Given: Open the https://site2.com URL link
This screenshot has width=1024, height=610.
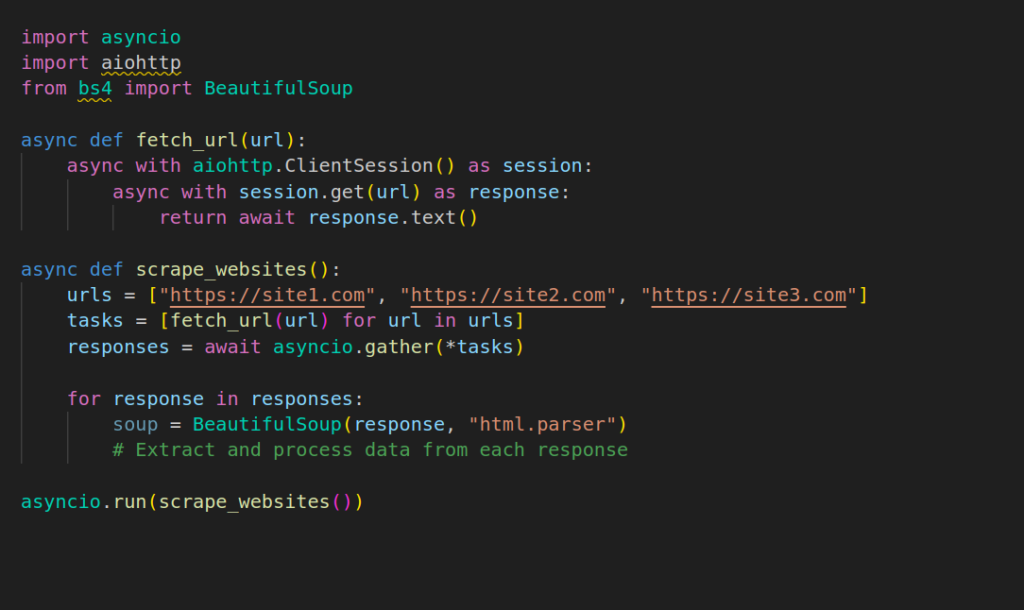Looking at the screenshot, I should pyautogui.click(x=508, y=295).
